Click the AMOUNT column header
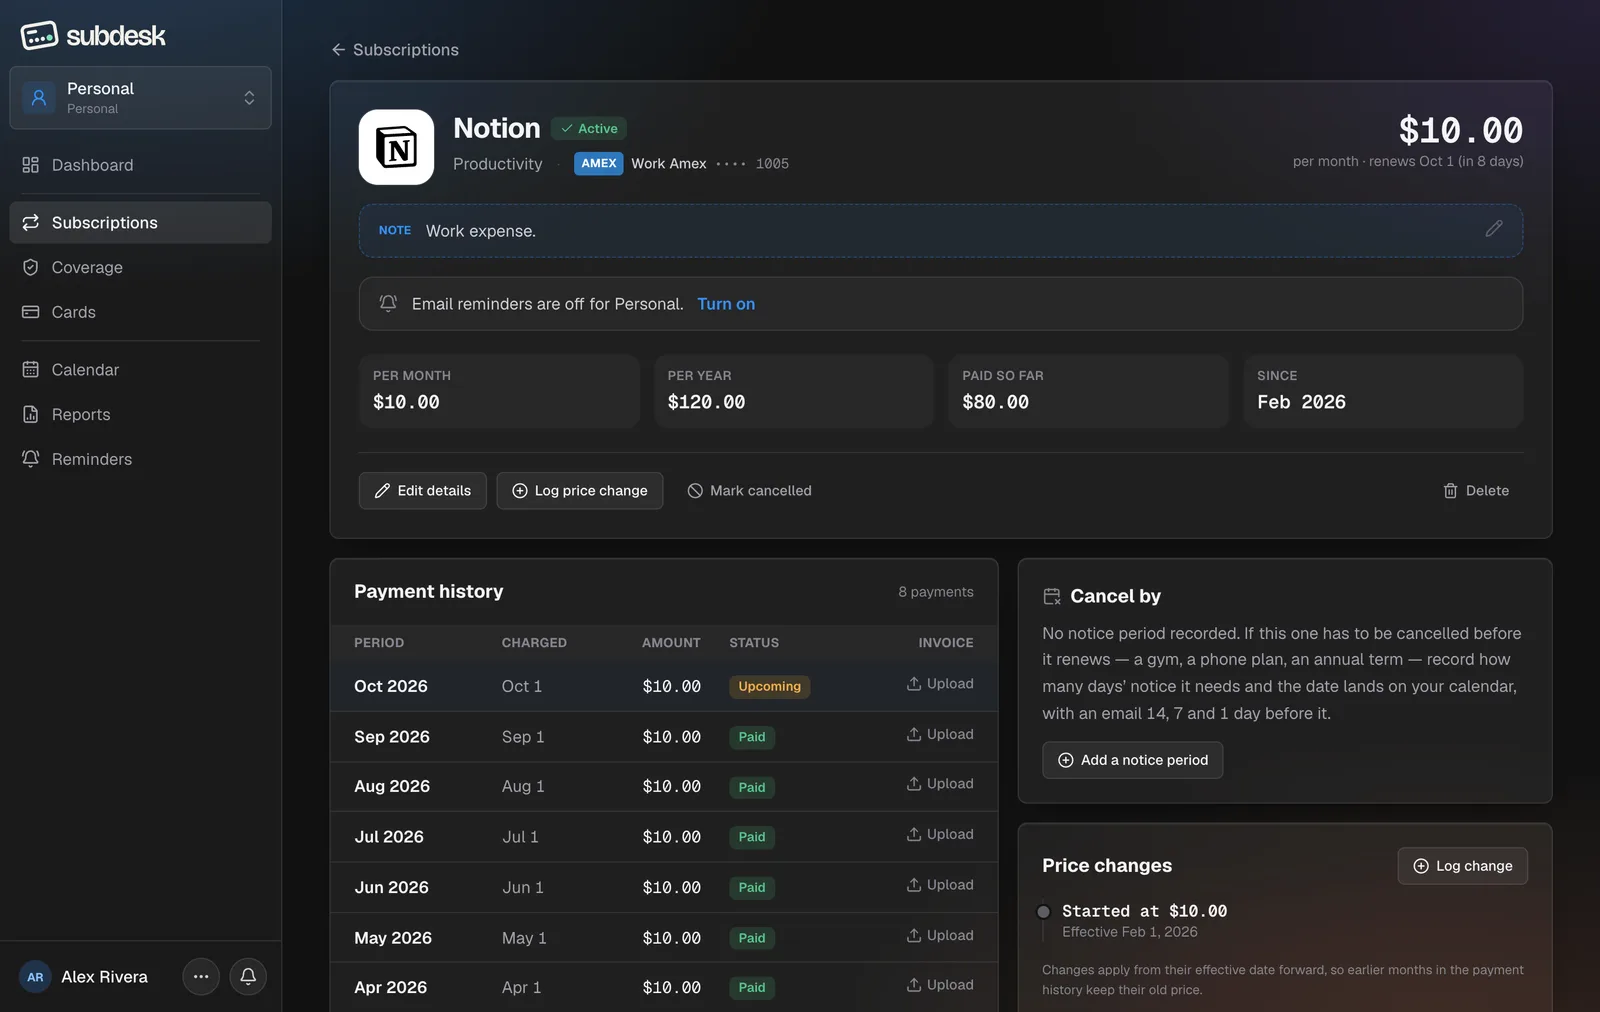 coord(671,643)
